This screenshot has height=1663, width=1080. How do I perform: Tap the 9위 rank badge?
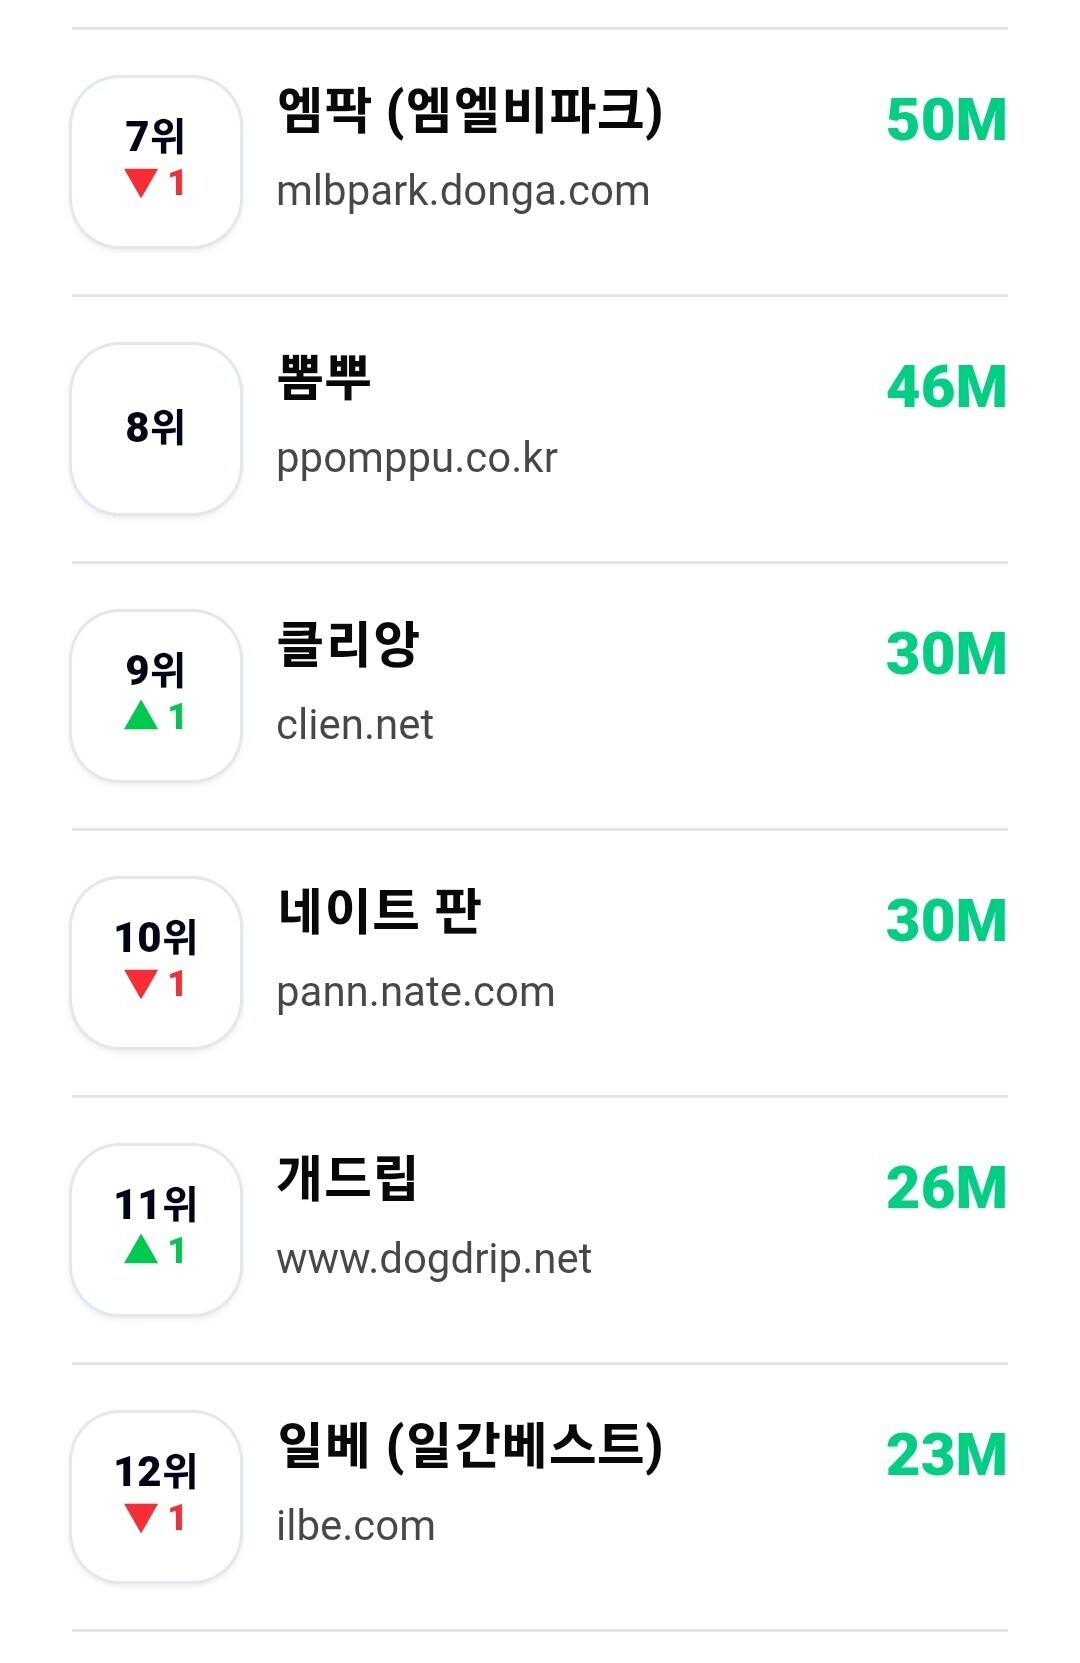[x=156, y=696]
